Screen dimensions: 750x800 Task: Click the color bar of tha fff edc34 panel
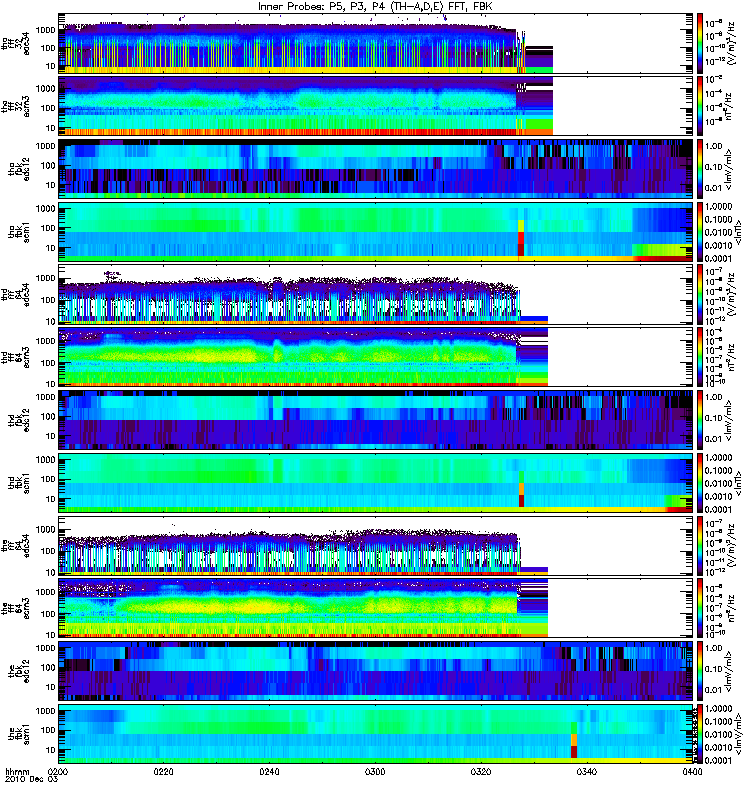click(699, 44)
